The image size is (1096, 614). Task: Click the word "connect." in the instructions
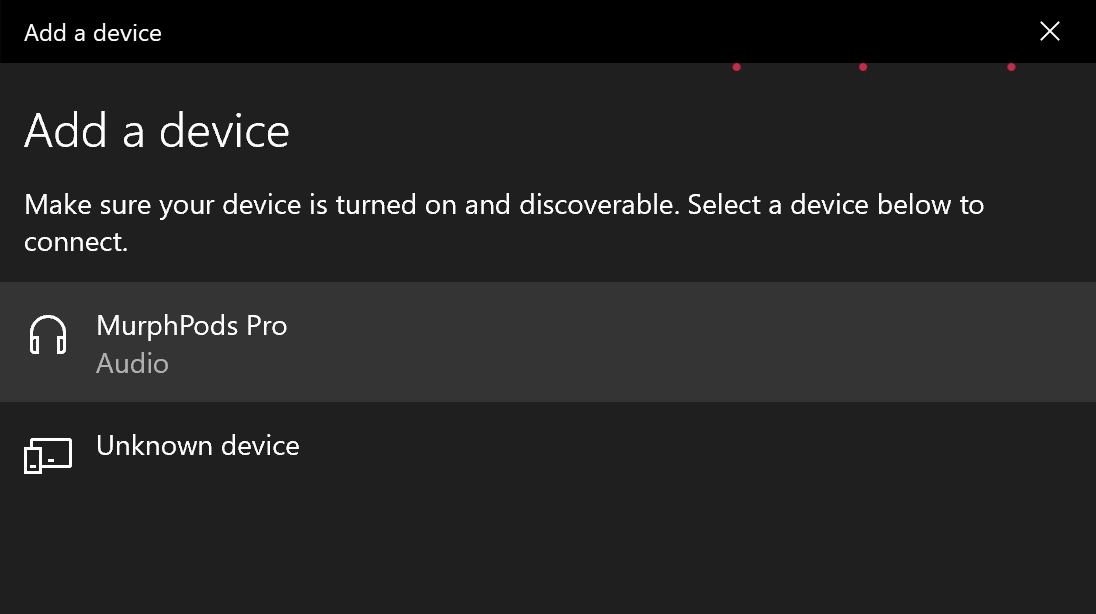point(76,242)
